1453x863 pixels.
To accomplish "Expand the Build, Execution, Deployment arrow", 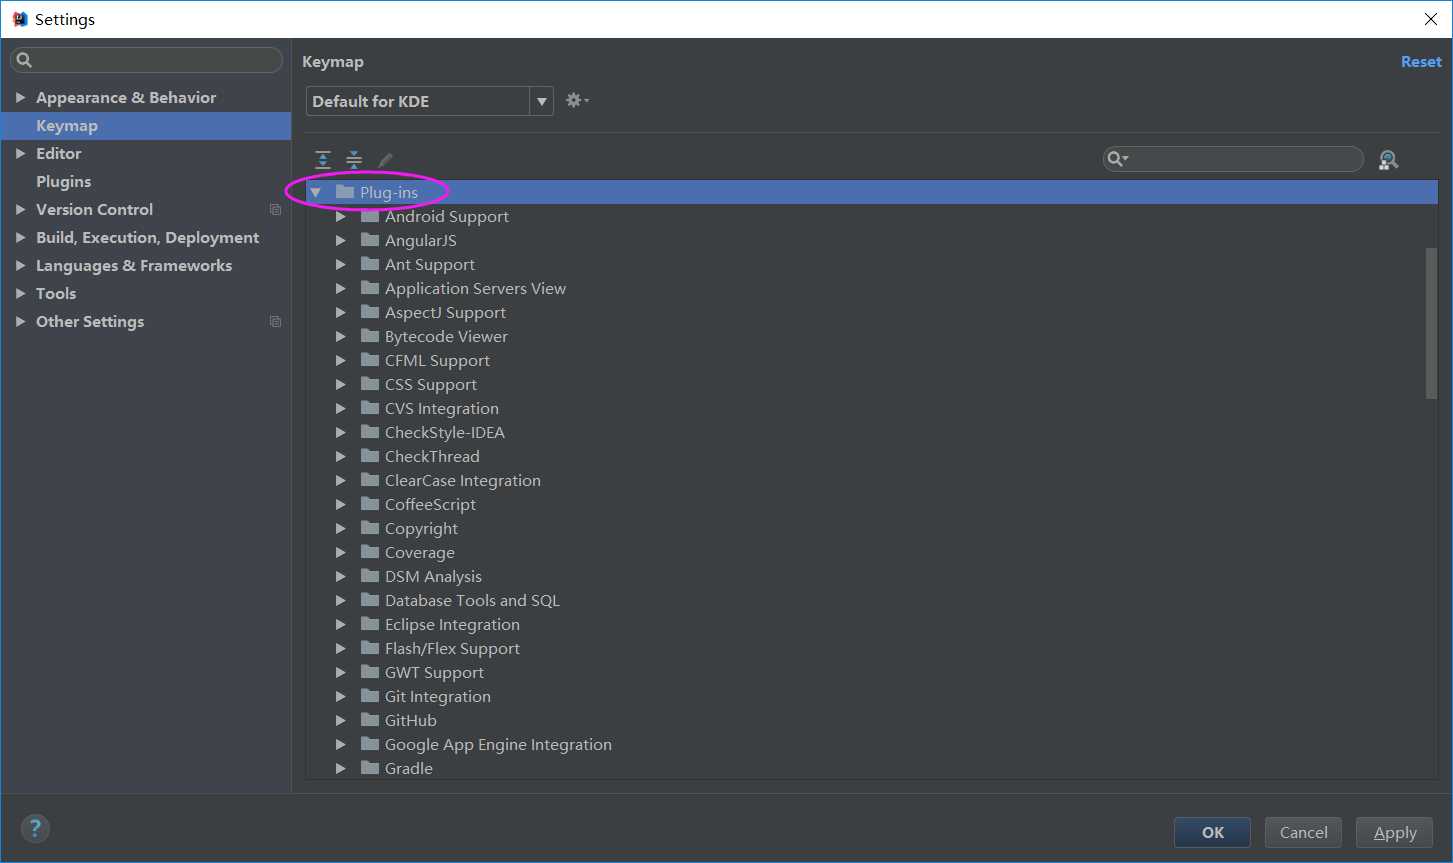I will [20, 238].
